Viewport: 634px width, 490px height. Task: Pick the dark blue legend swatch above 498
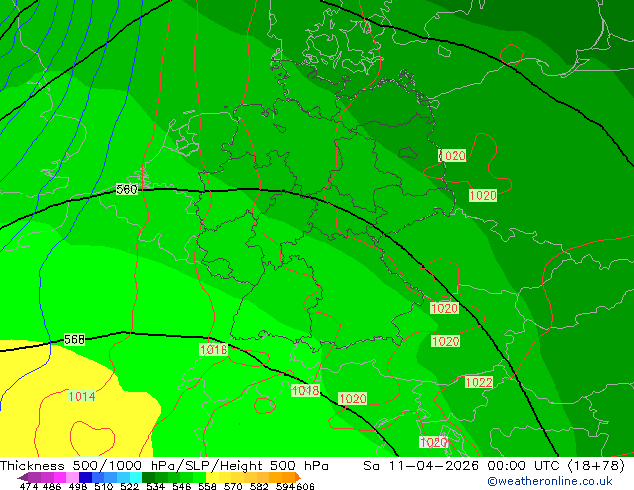click(x=84, y=477)
